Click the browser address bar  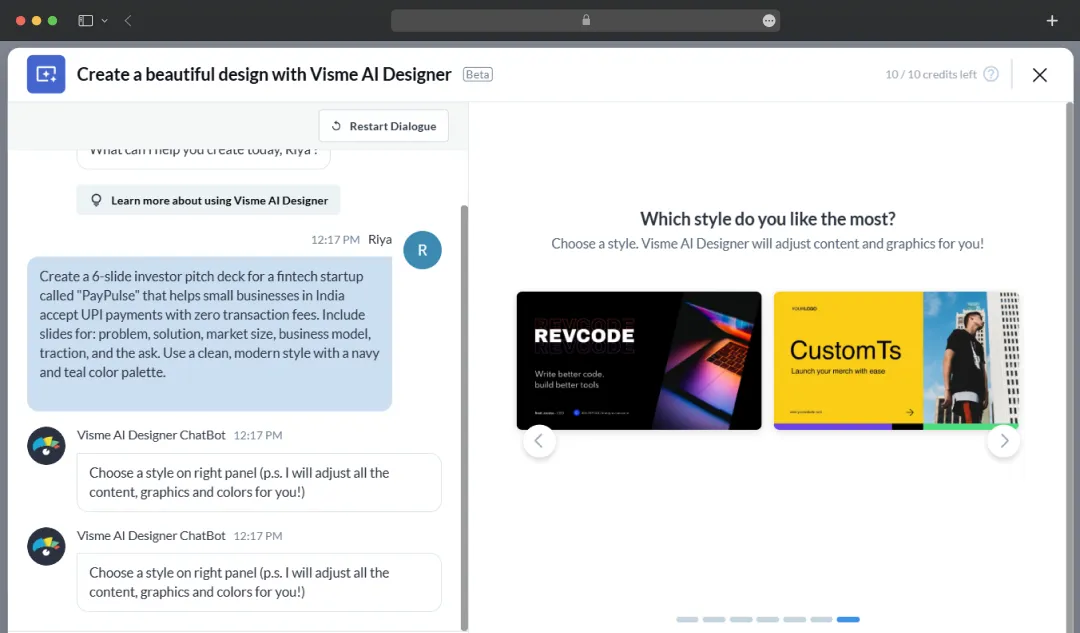pyautogui.click(x=585, y=21)
